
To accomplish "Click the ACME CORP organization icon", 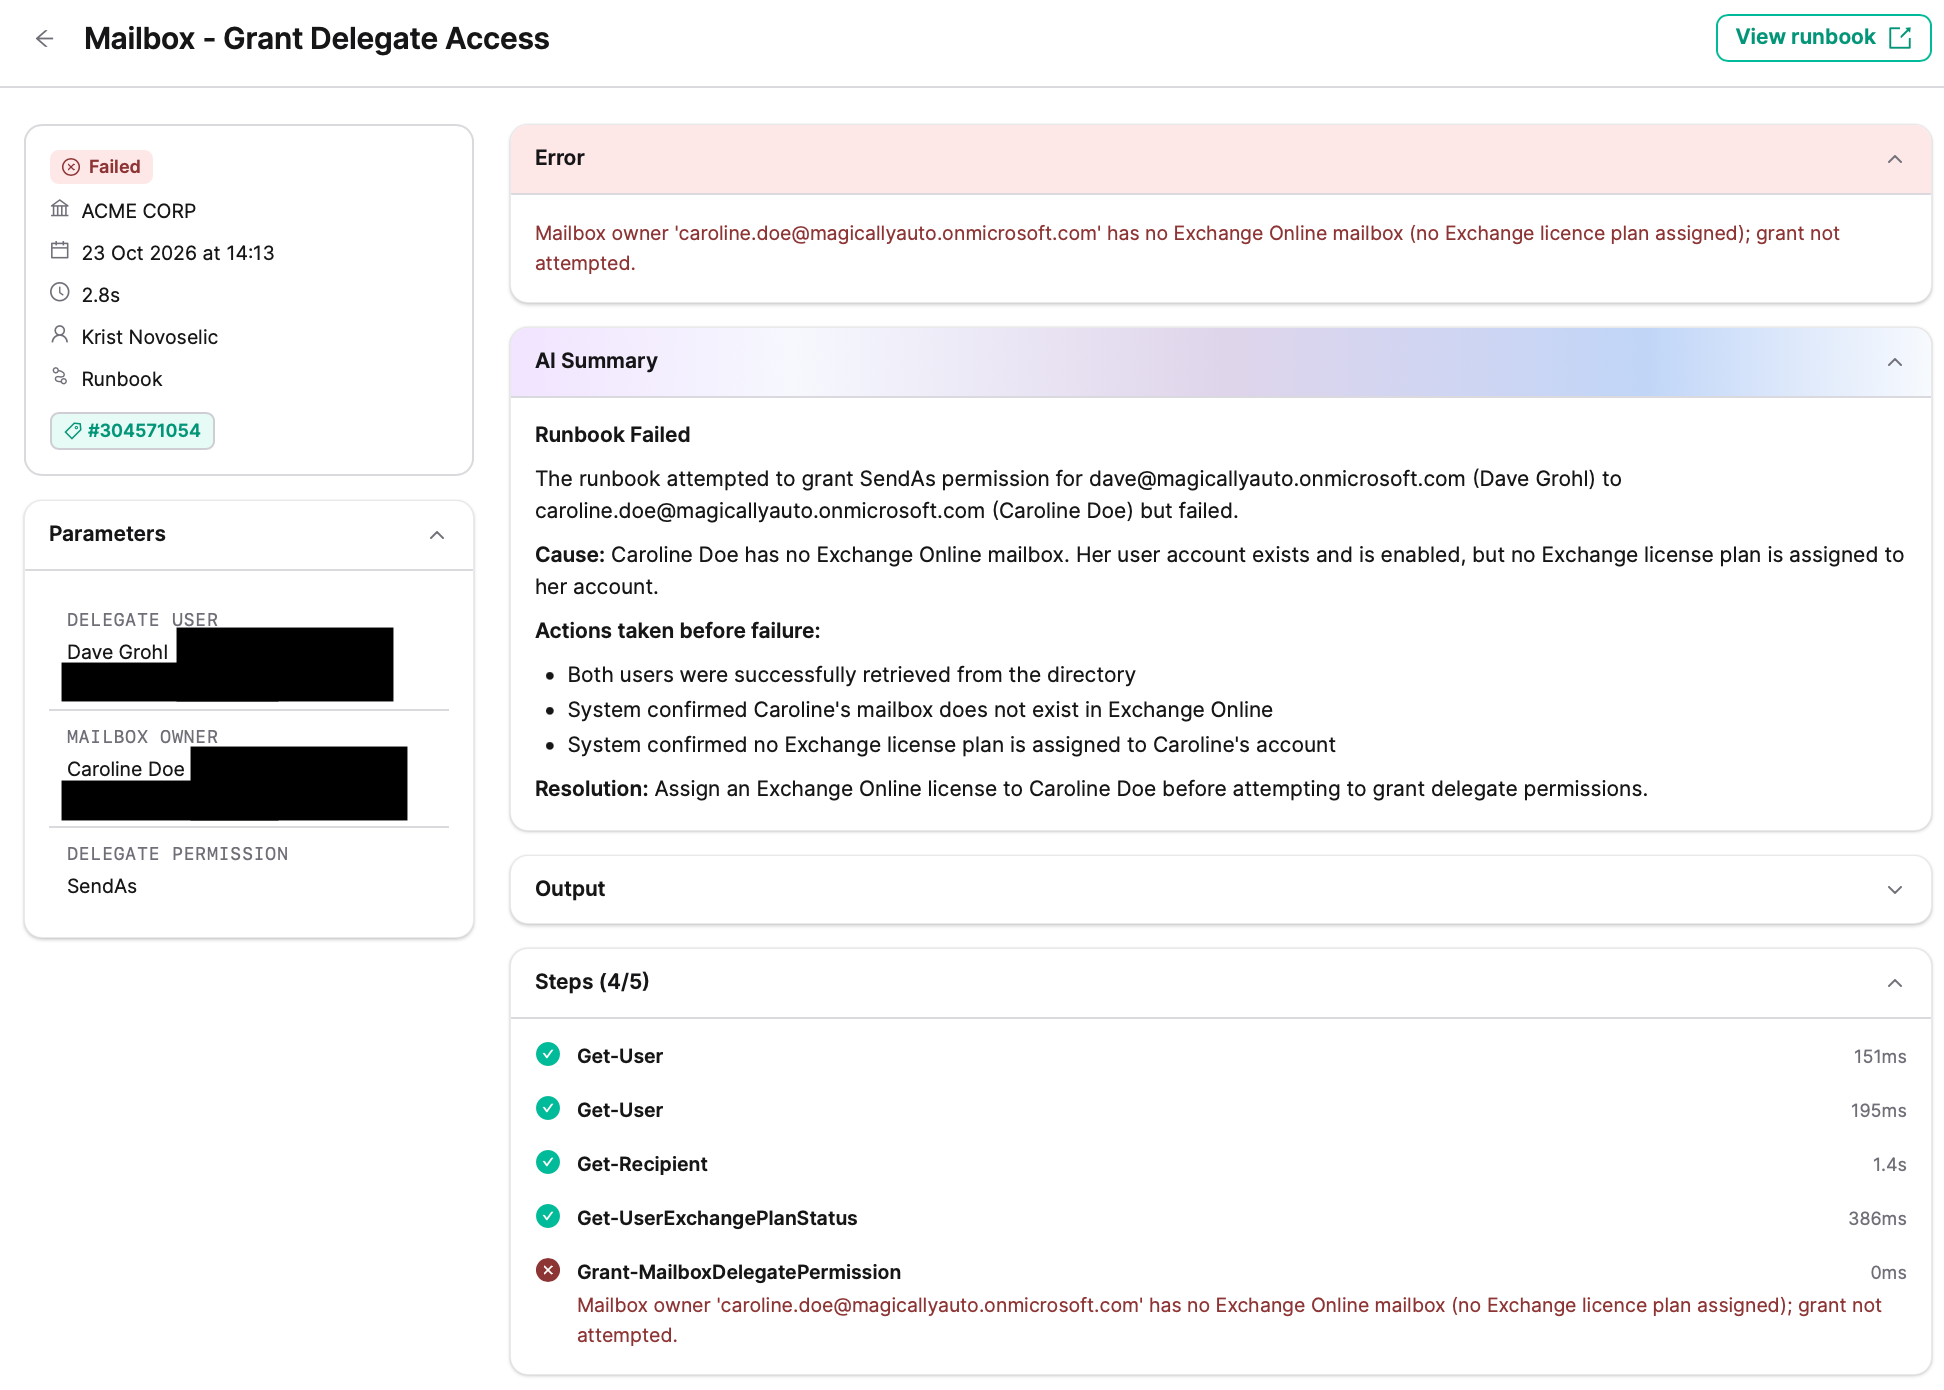I will click(x=60, y=209).
